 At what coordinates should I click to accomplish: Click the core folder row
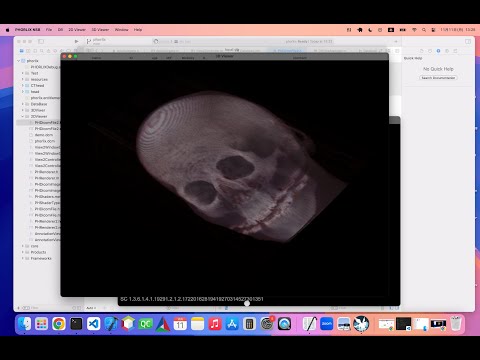(x=38, y=246)
